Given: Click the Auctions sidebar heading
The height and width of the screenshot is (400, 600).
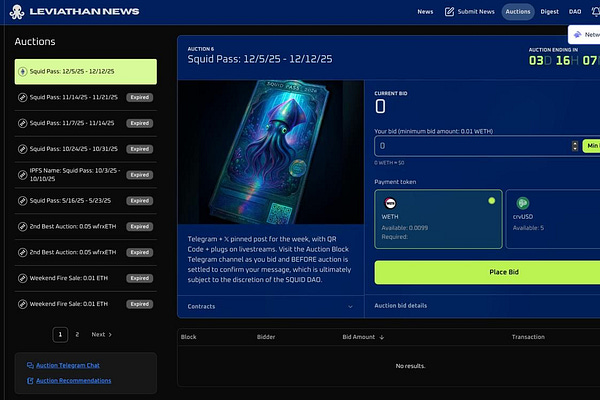Looking at the screenshot, I should [x=35, y=42].
